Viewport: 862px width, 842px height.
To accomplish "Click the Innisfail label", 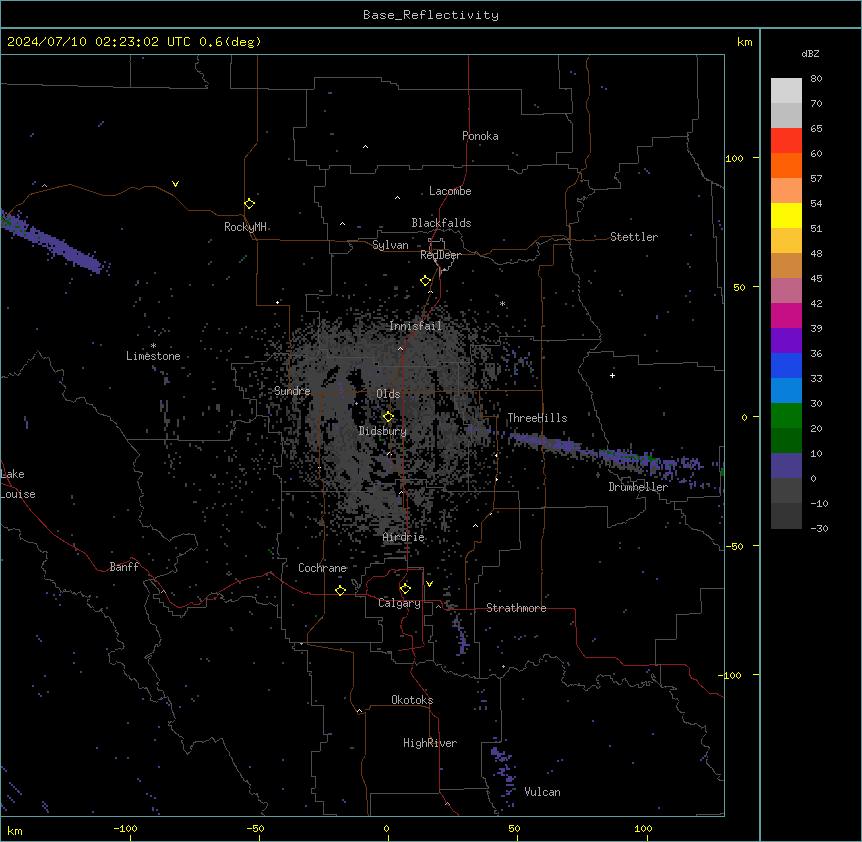I will [415, 326].
